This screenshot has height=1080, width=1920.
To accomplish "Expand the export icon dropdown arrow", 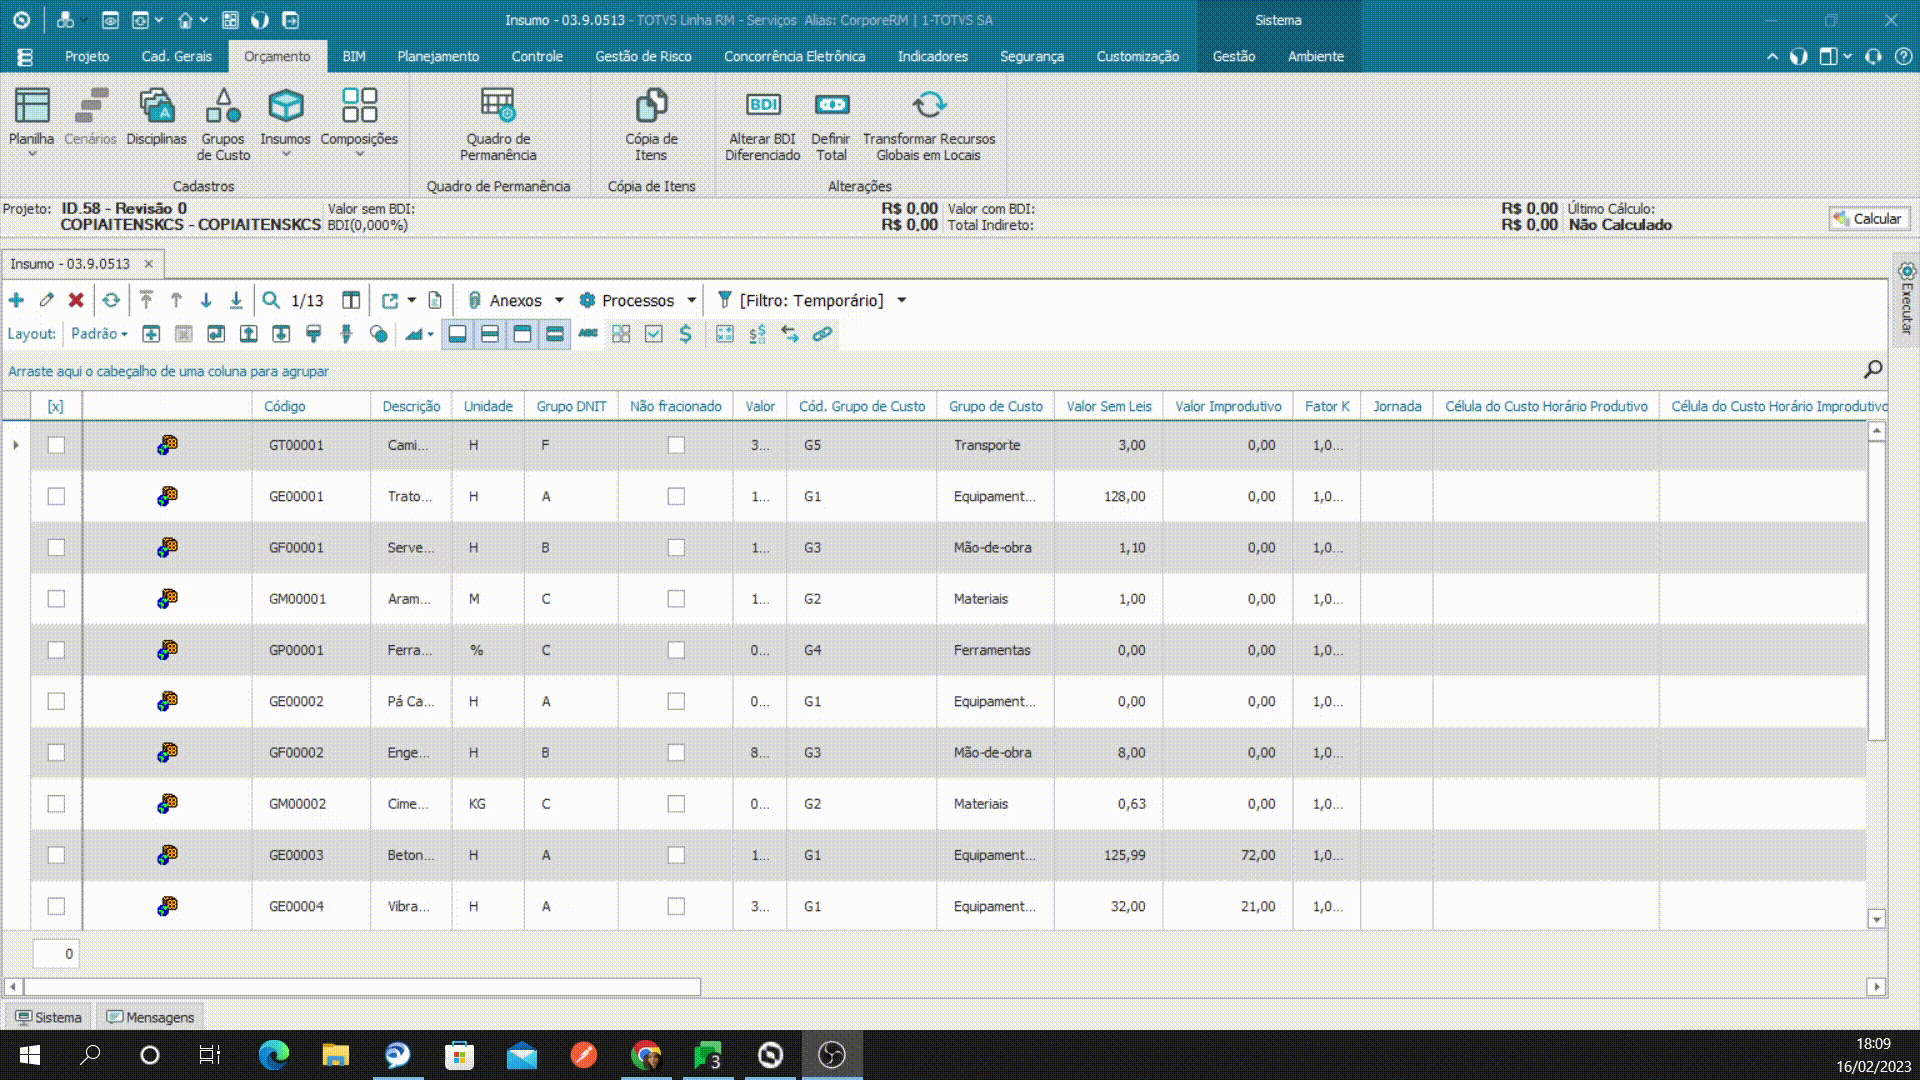I will click(x=411, y=300).
